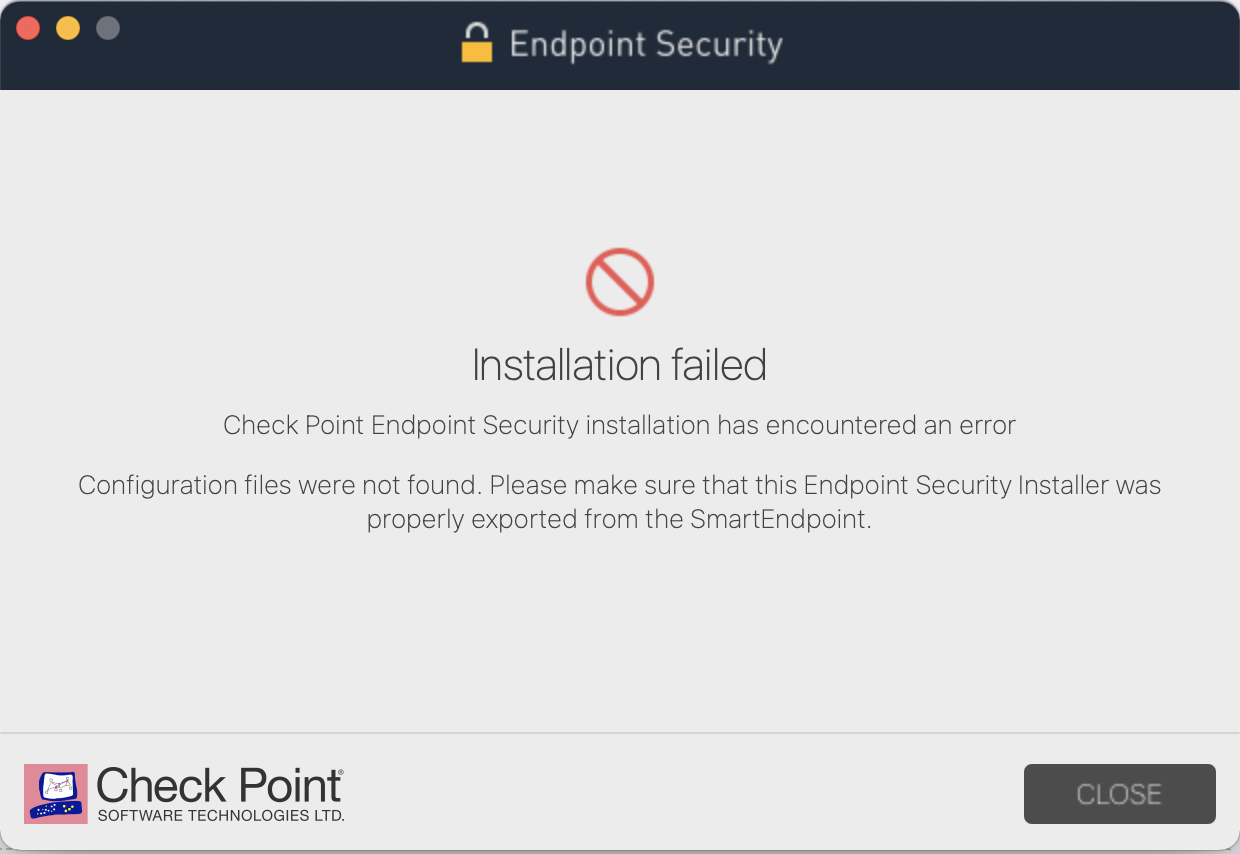Click the SOFTWARE TECHNOLOGIES LTD. caption
The width and height of the screenshot is (1240, 854).
[221, 815]
